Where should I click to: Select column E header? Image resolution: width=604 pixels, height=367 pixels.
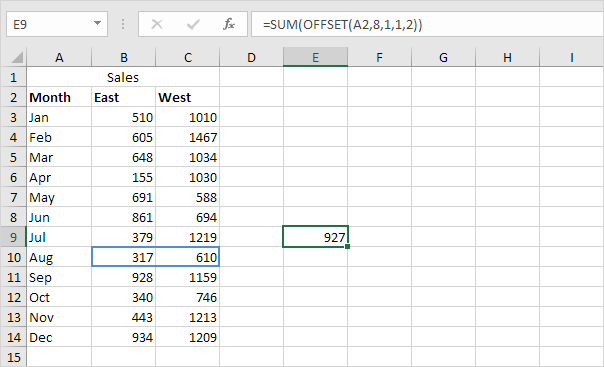315,57
